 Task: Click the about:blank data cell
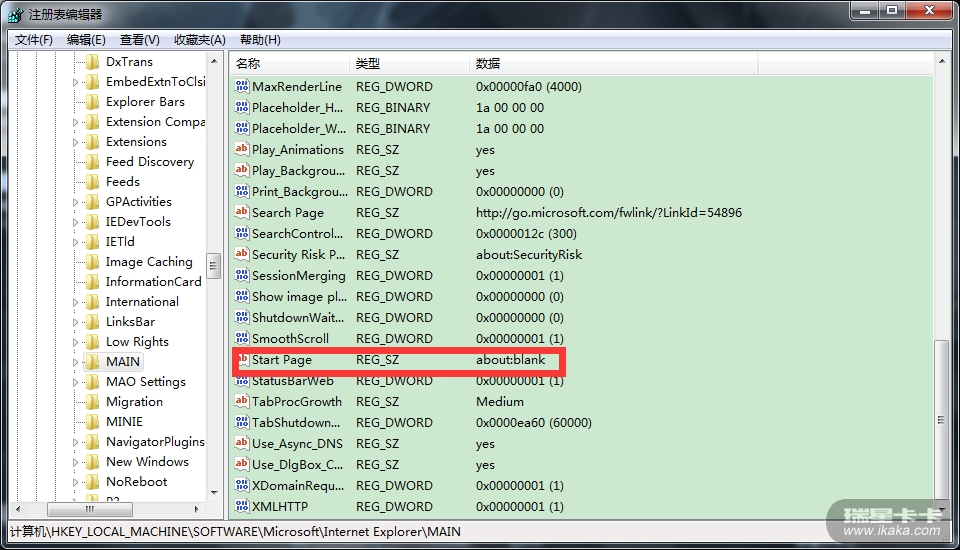[x=511, y=360]
